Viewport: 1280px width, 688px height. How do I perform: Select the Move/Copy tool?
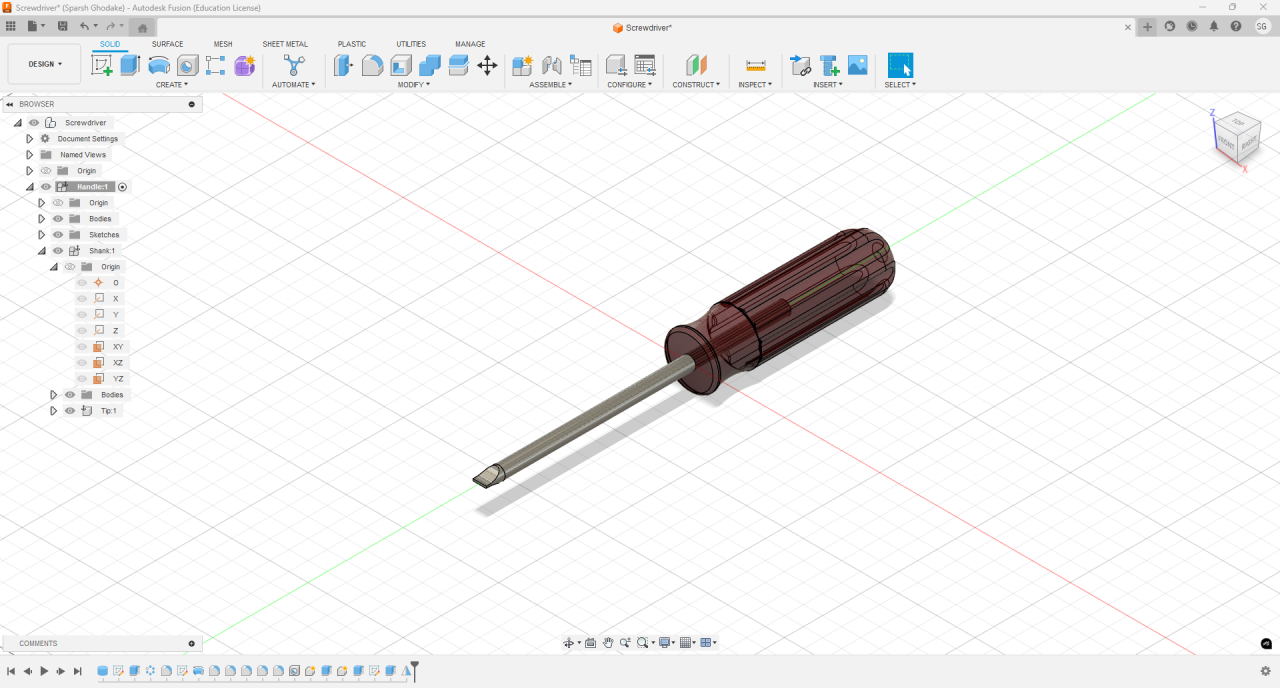(x=487, y=65)
